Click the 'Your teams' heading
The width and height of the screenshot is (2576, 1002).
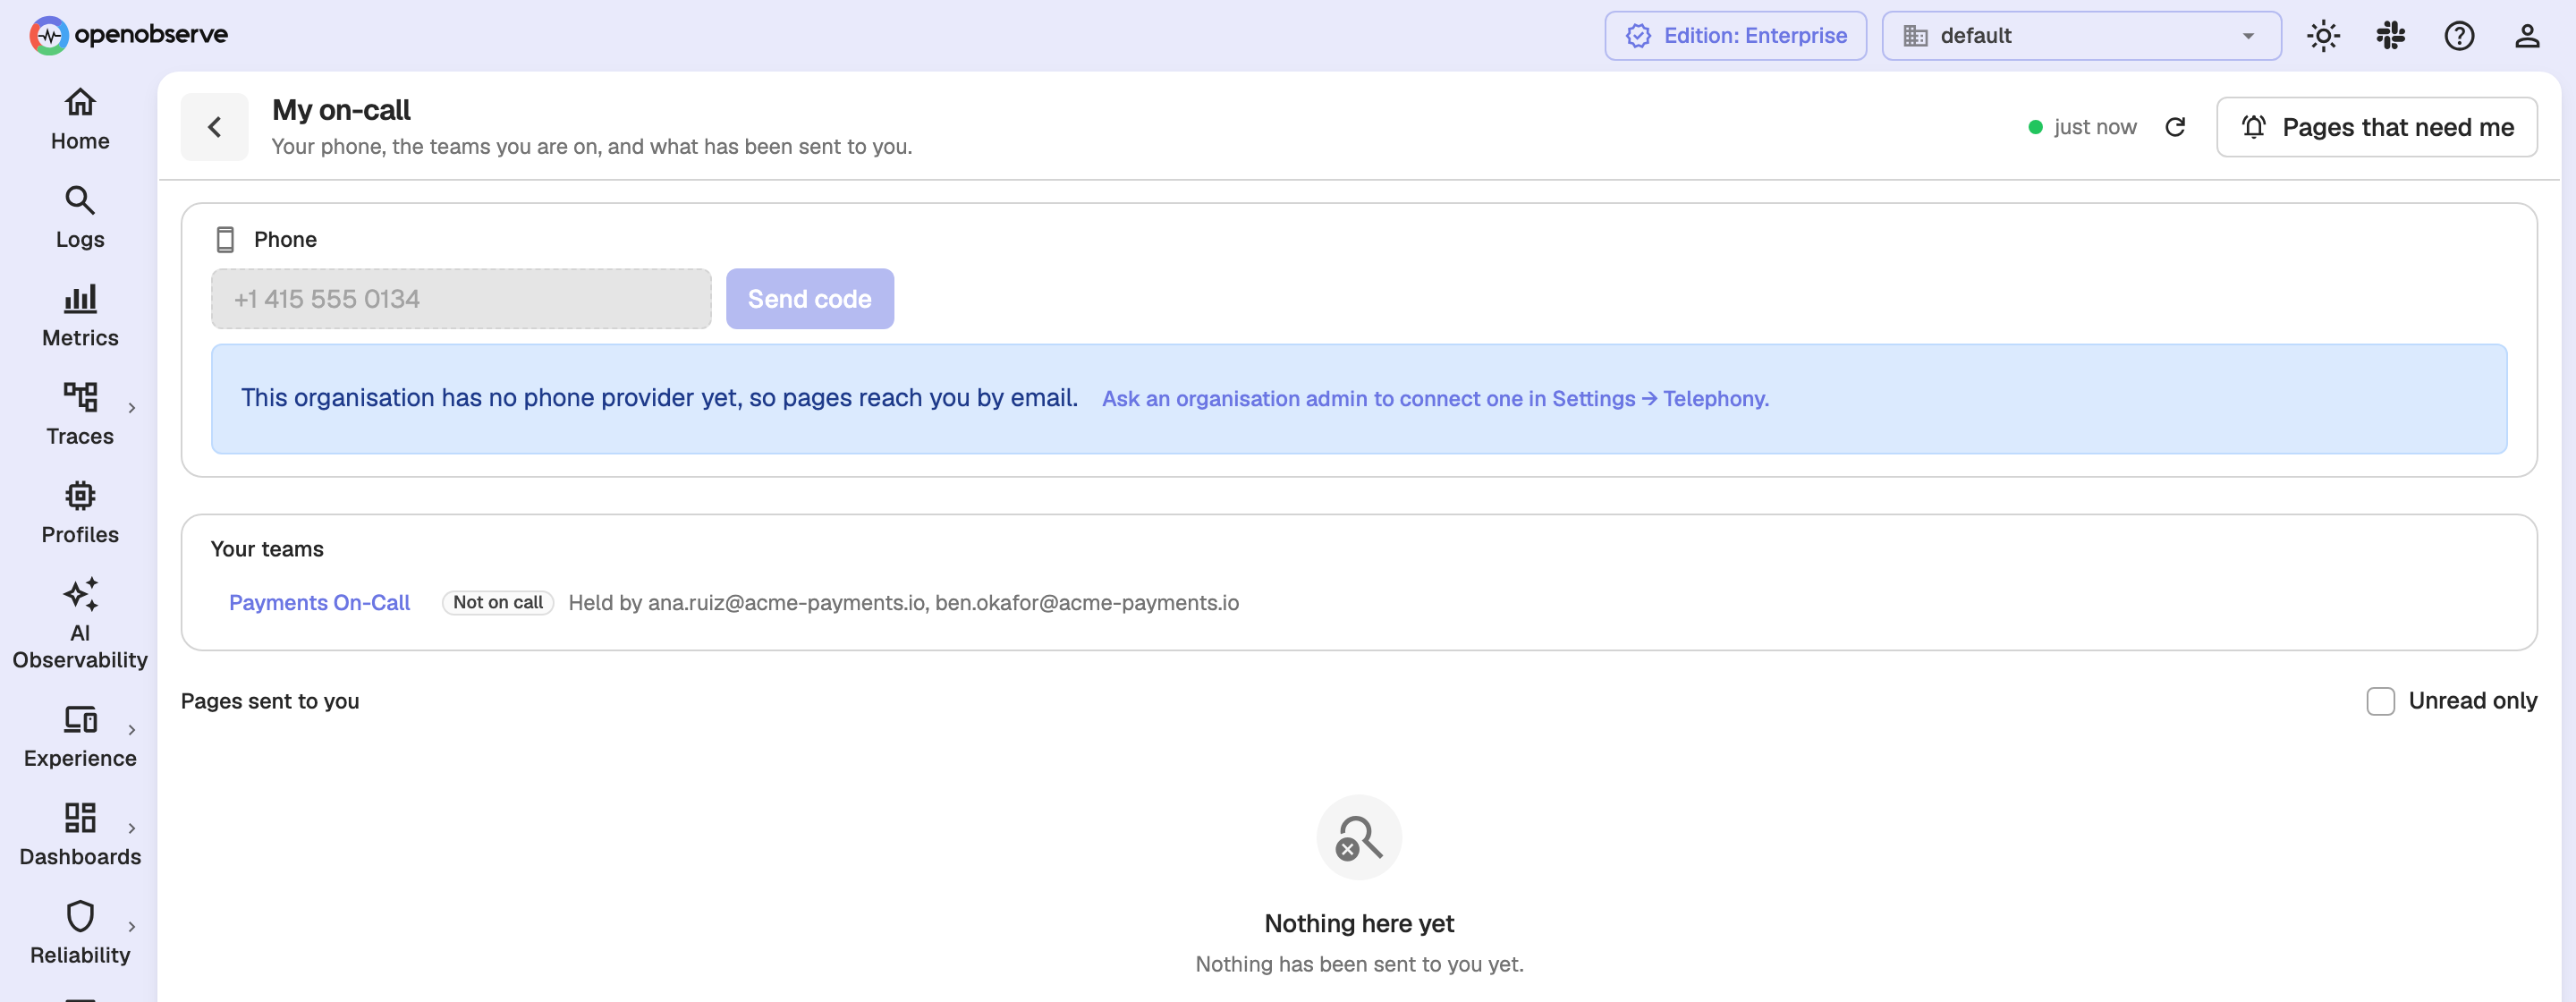[267, 549]
